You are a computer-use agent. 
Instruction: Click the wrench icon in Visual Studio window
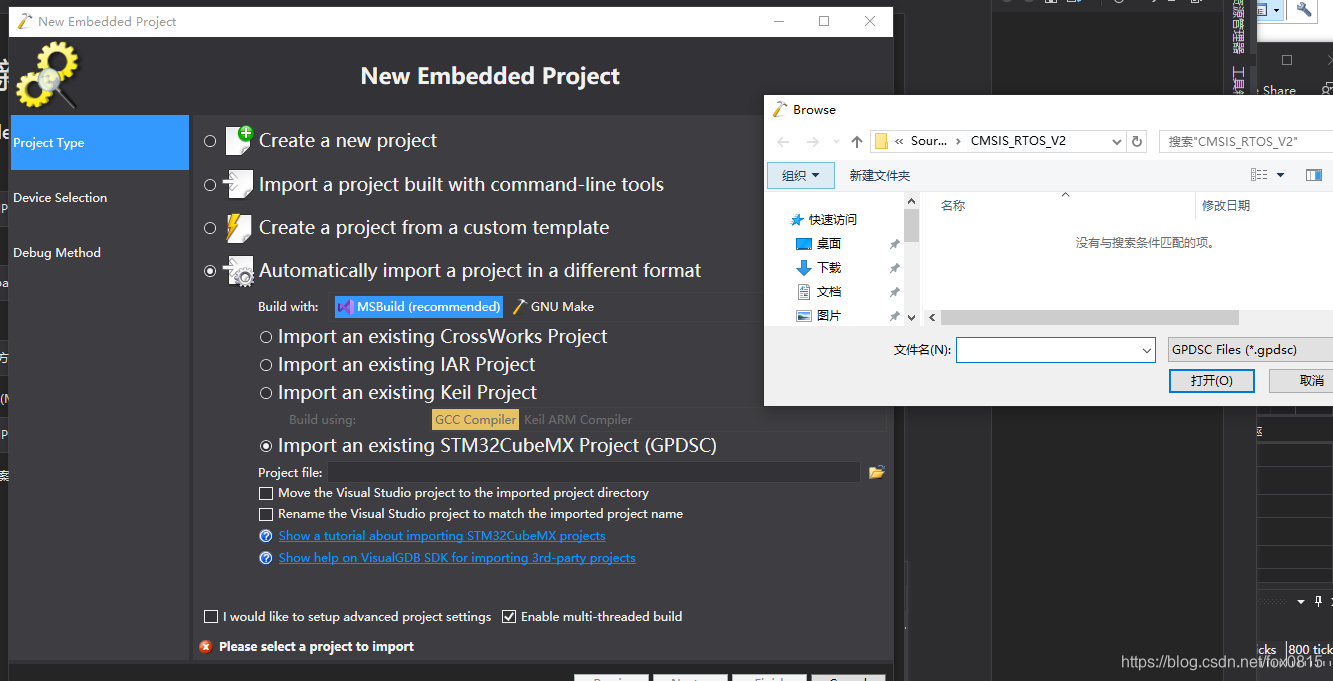(x=1304, y=9)
